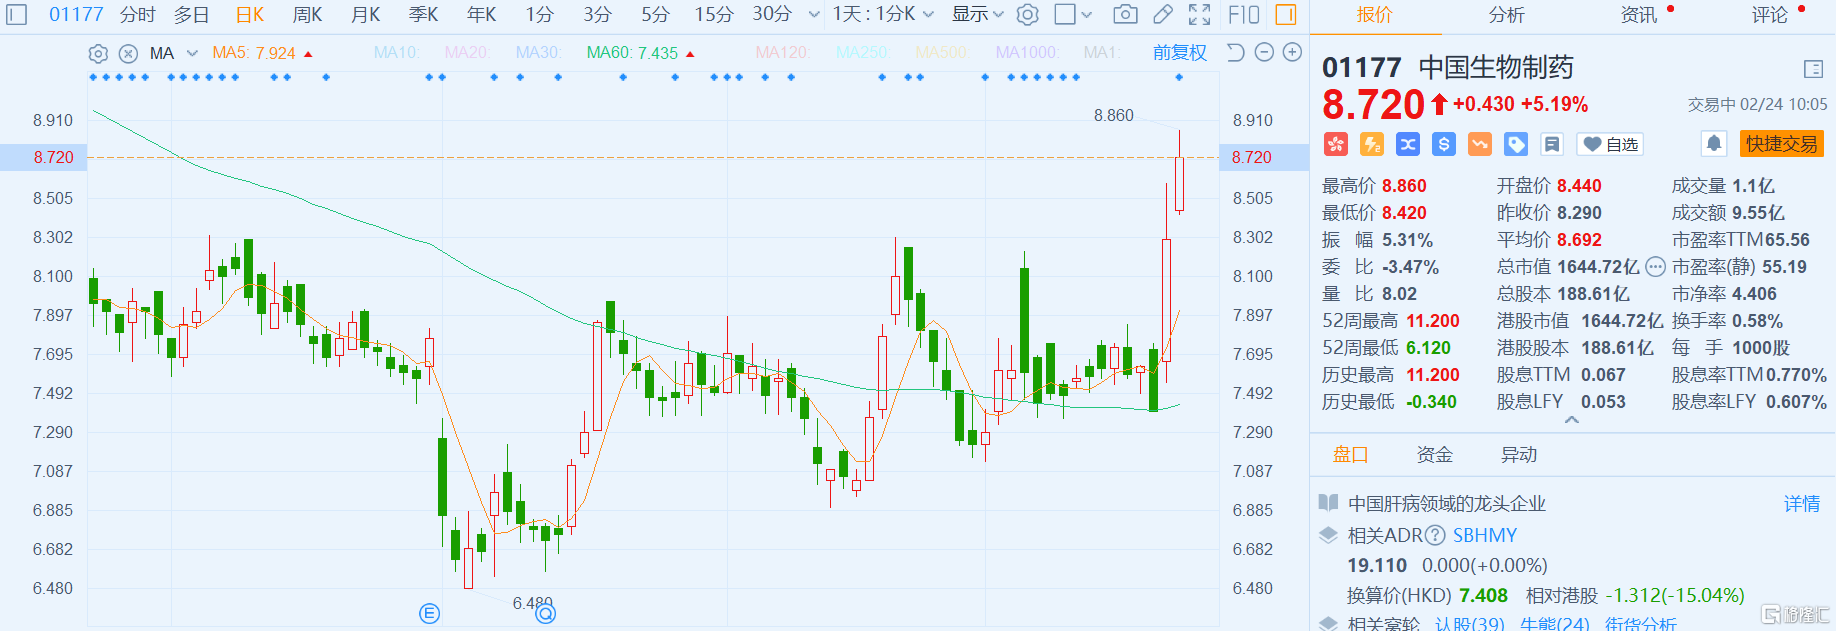Click the camera screenshot icon
1836x631 pixels.
click(x=1125, y=14)
